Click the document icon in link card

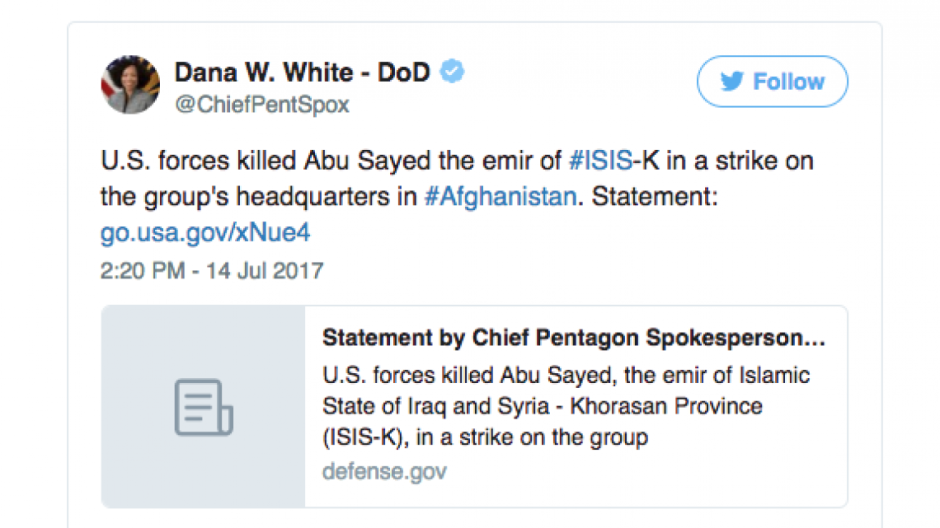point(204,407)
